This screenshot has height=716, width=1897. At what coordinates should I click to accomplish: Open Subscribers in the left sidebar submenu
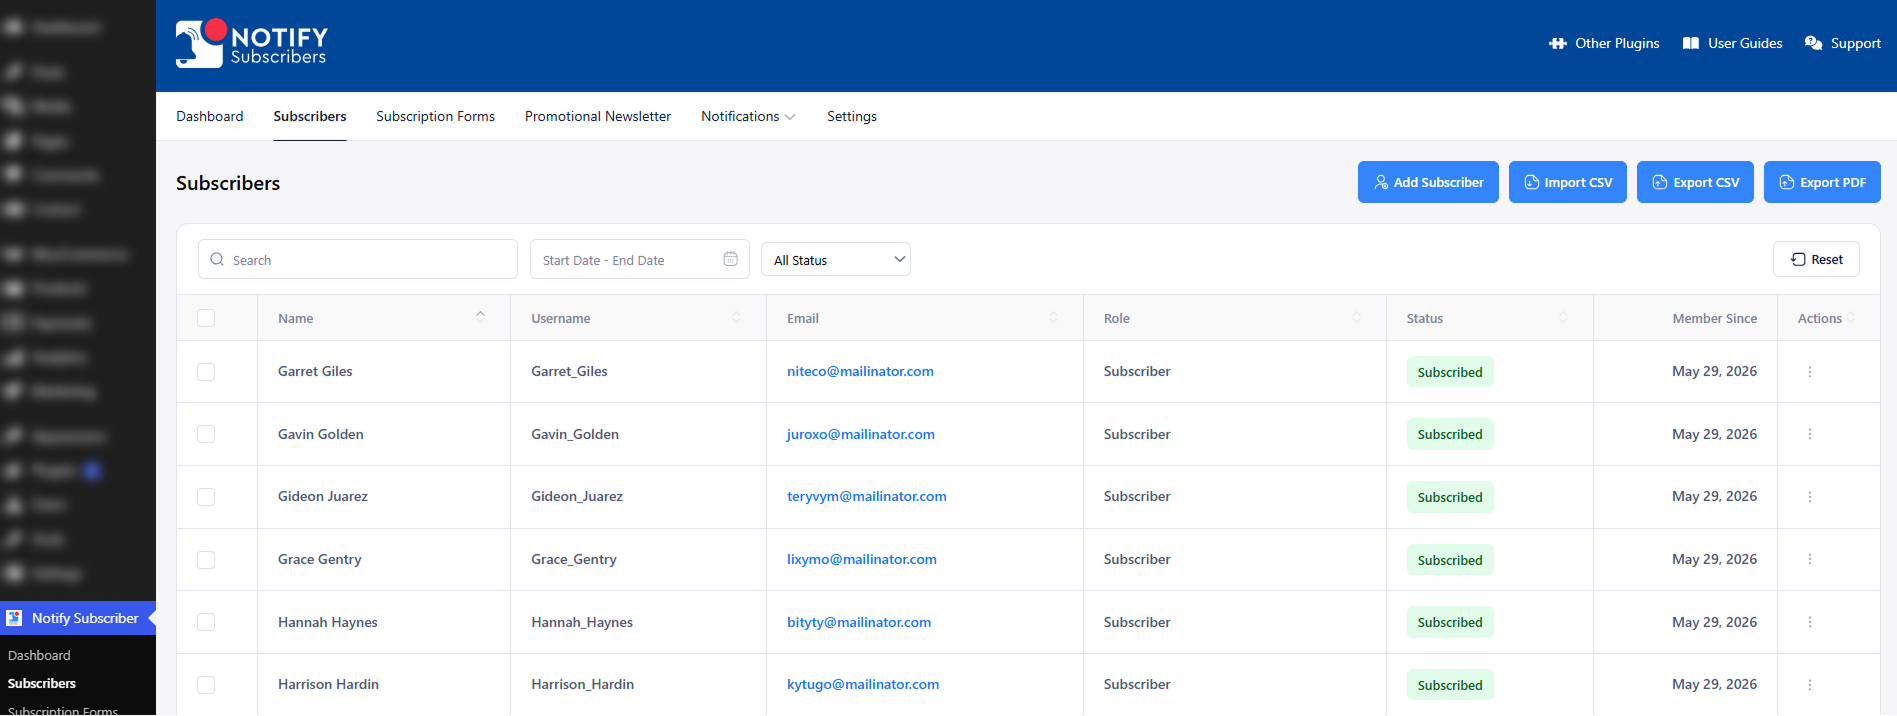point(42,683)
